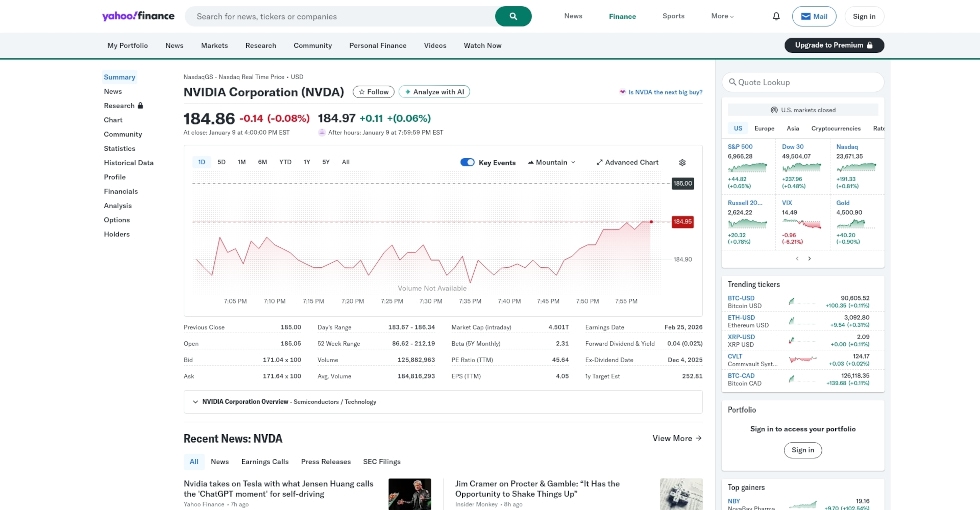Select the 5D chart range
Image resolution: width=980 pixels, height=510 pixels.
point(221,162)
